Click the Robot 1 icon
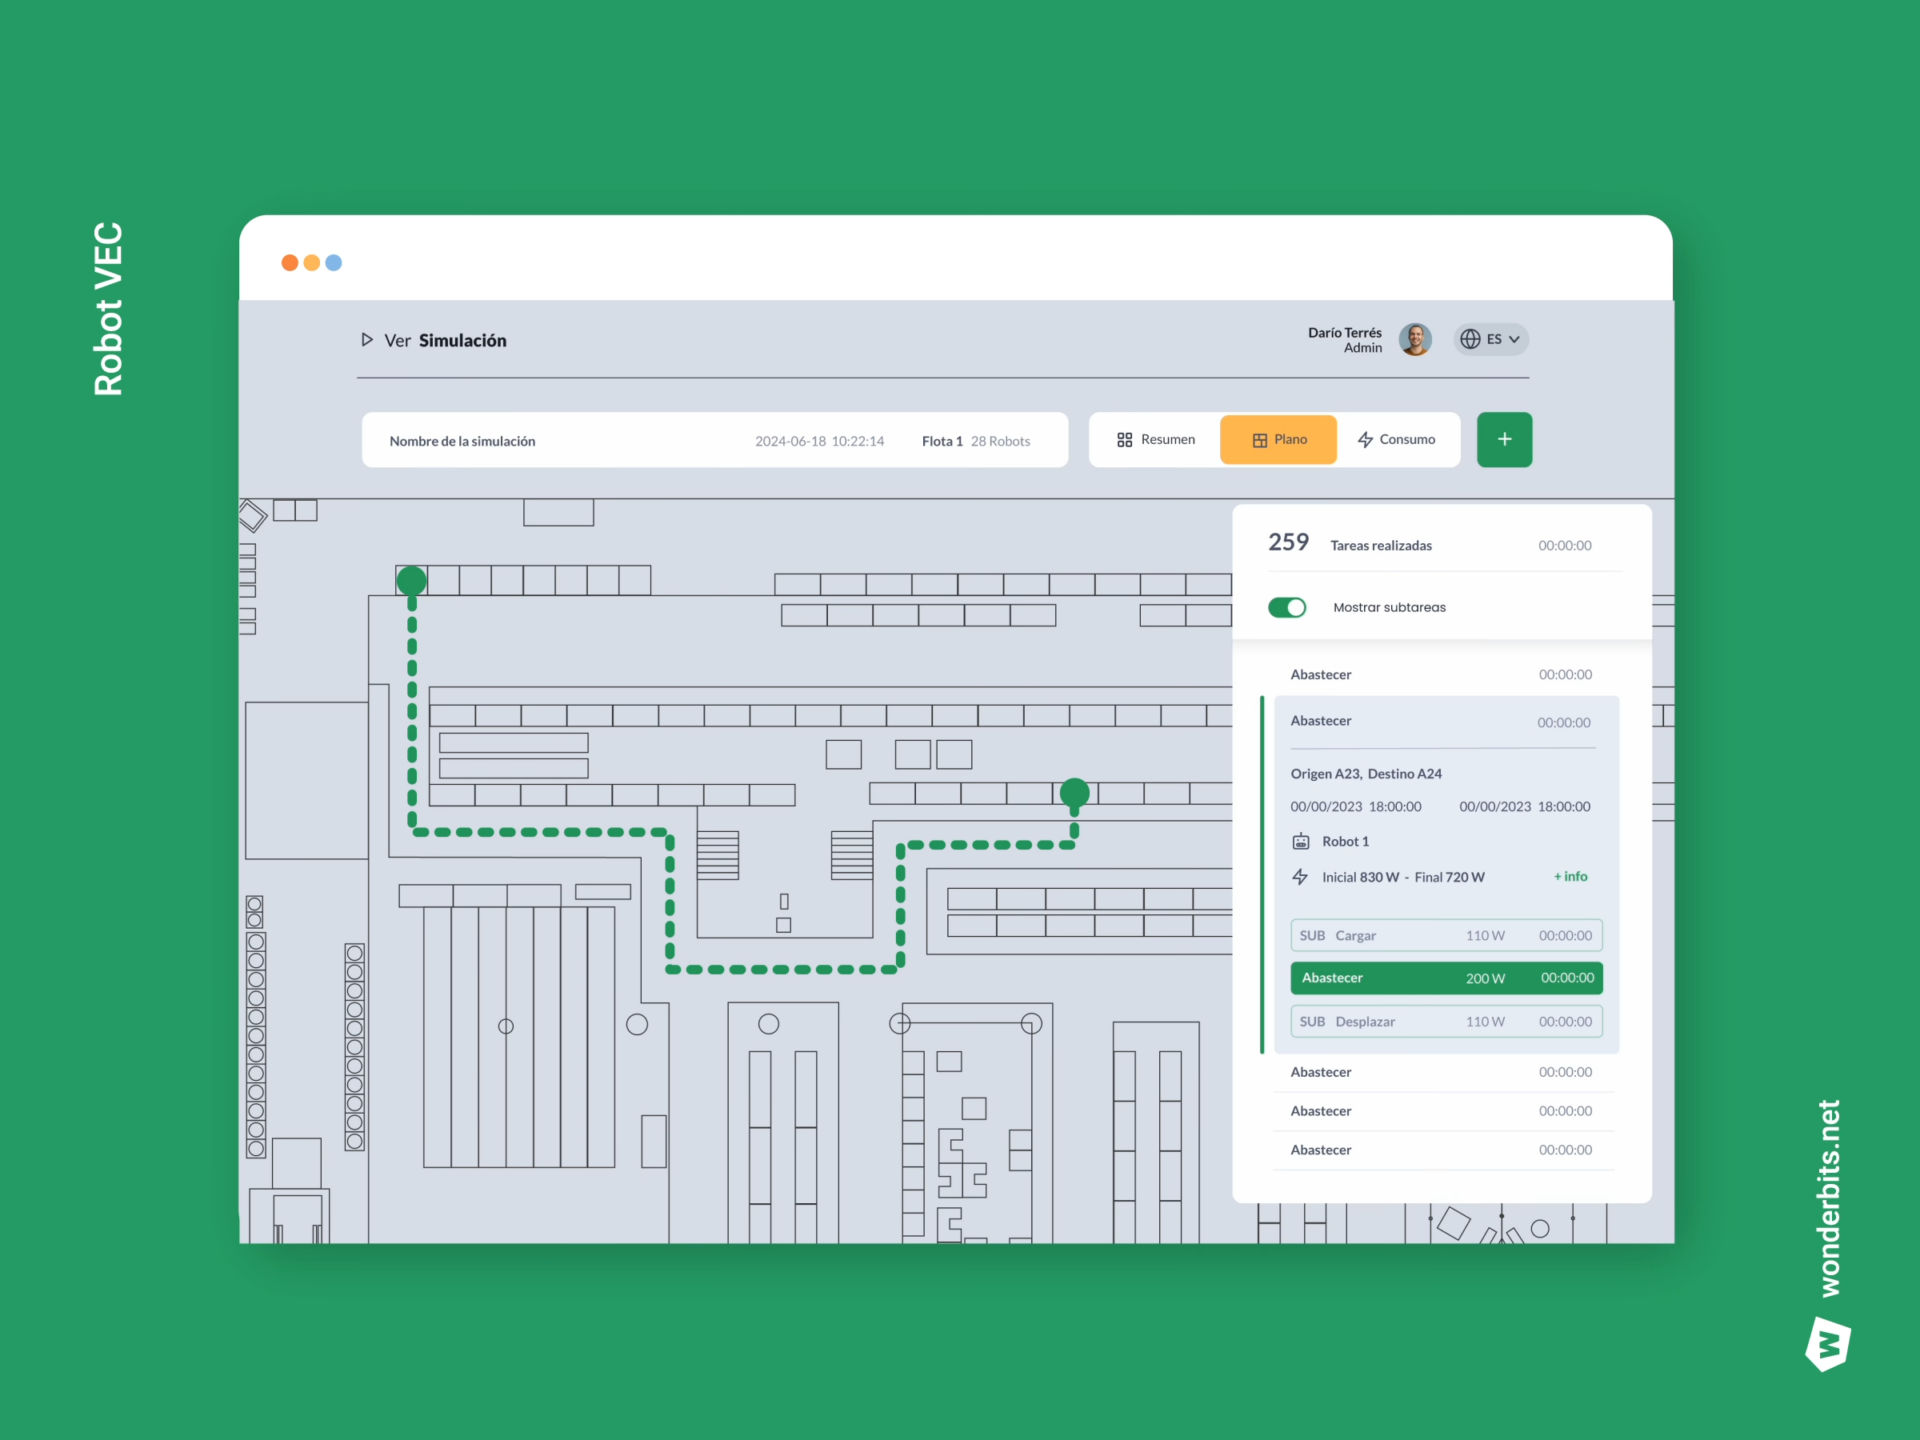1920x1440 pixels. coord(1301,841)
